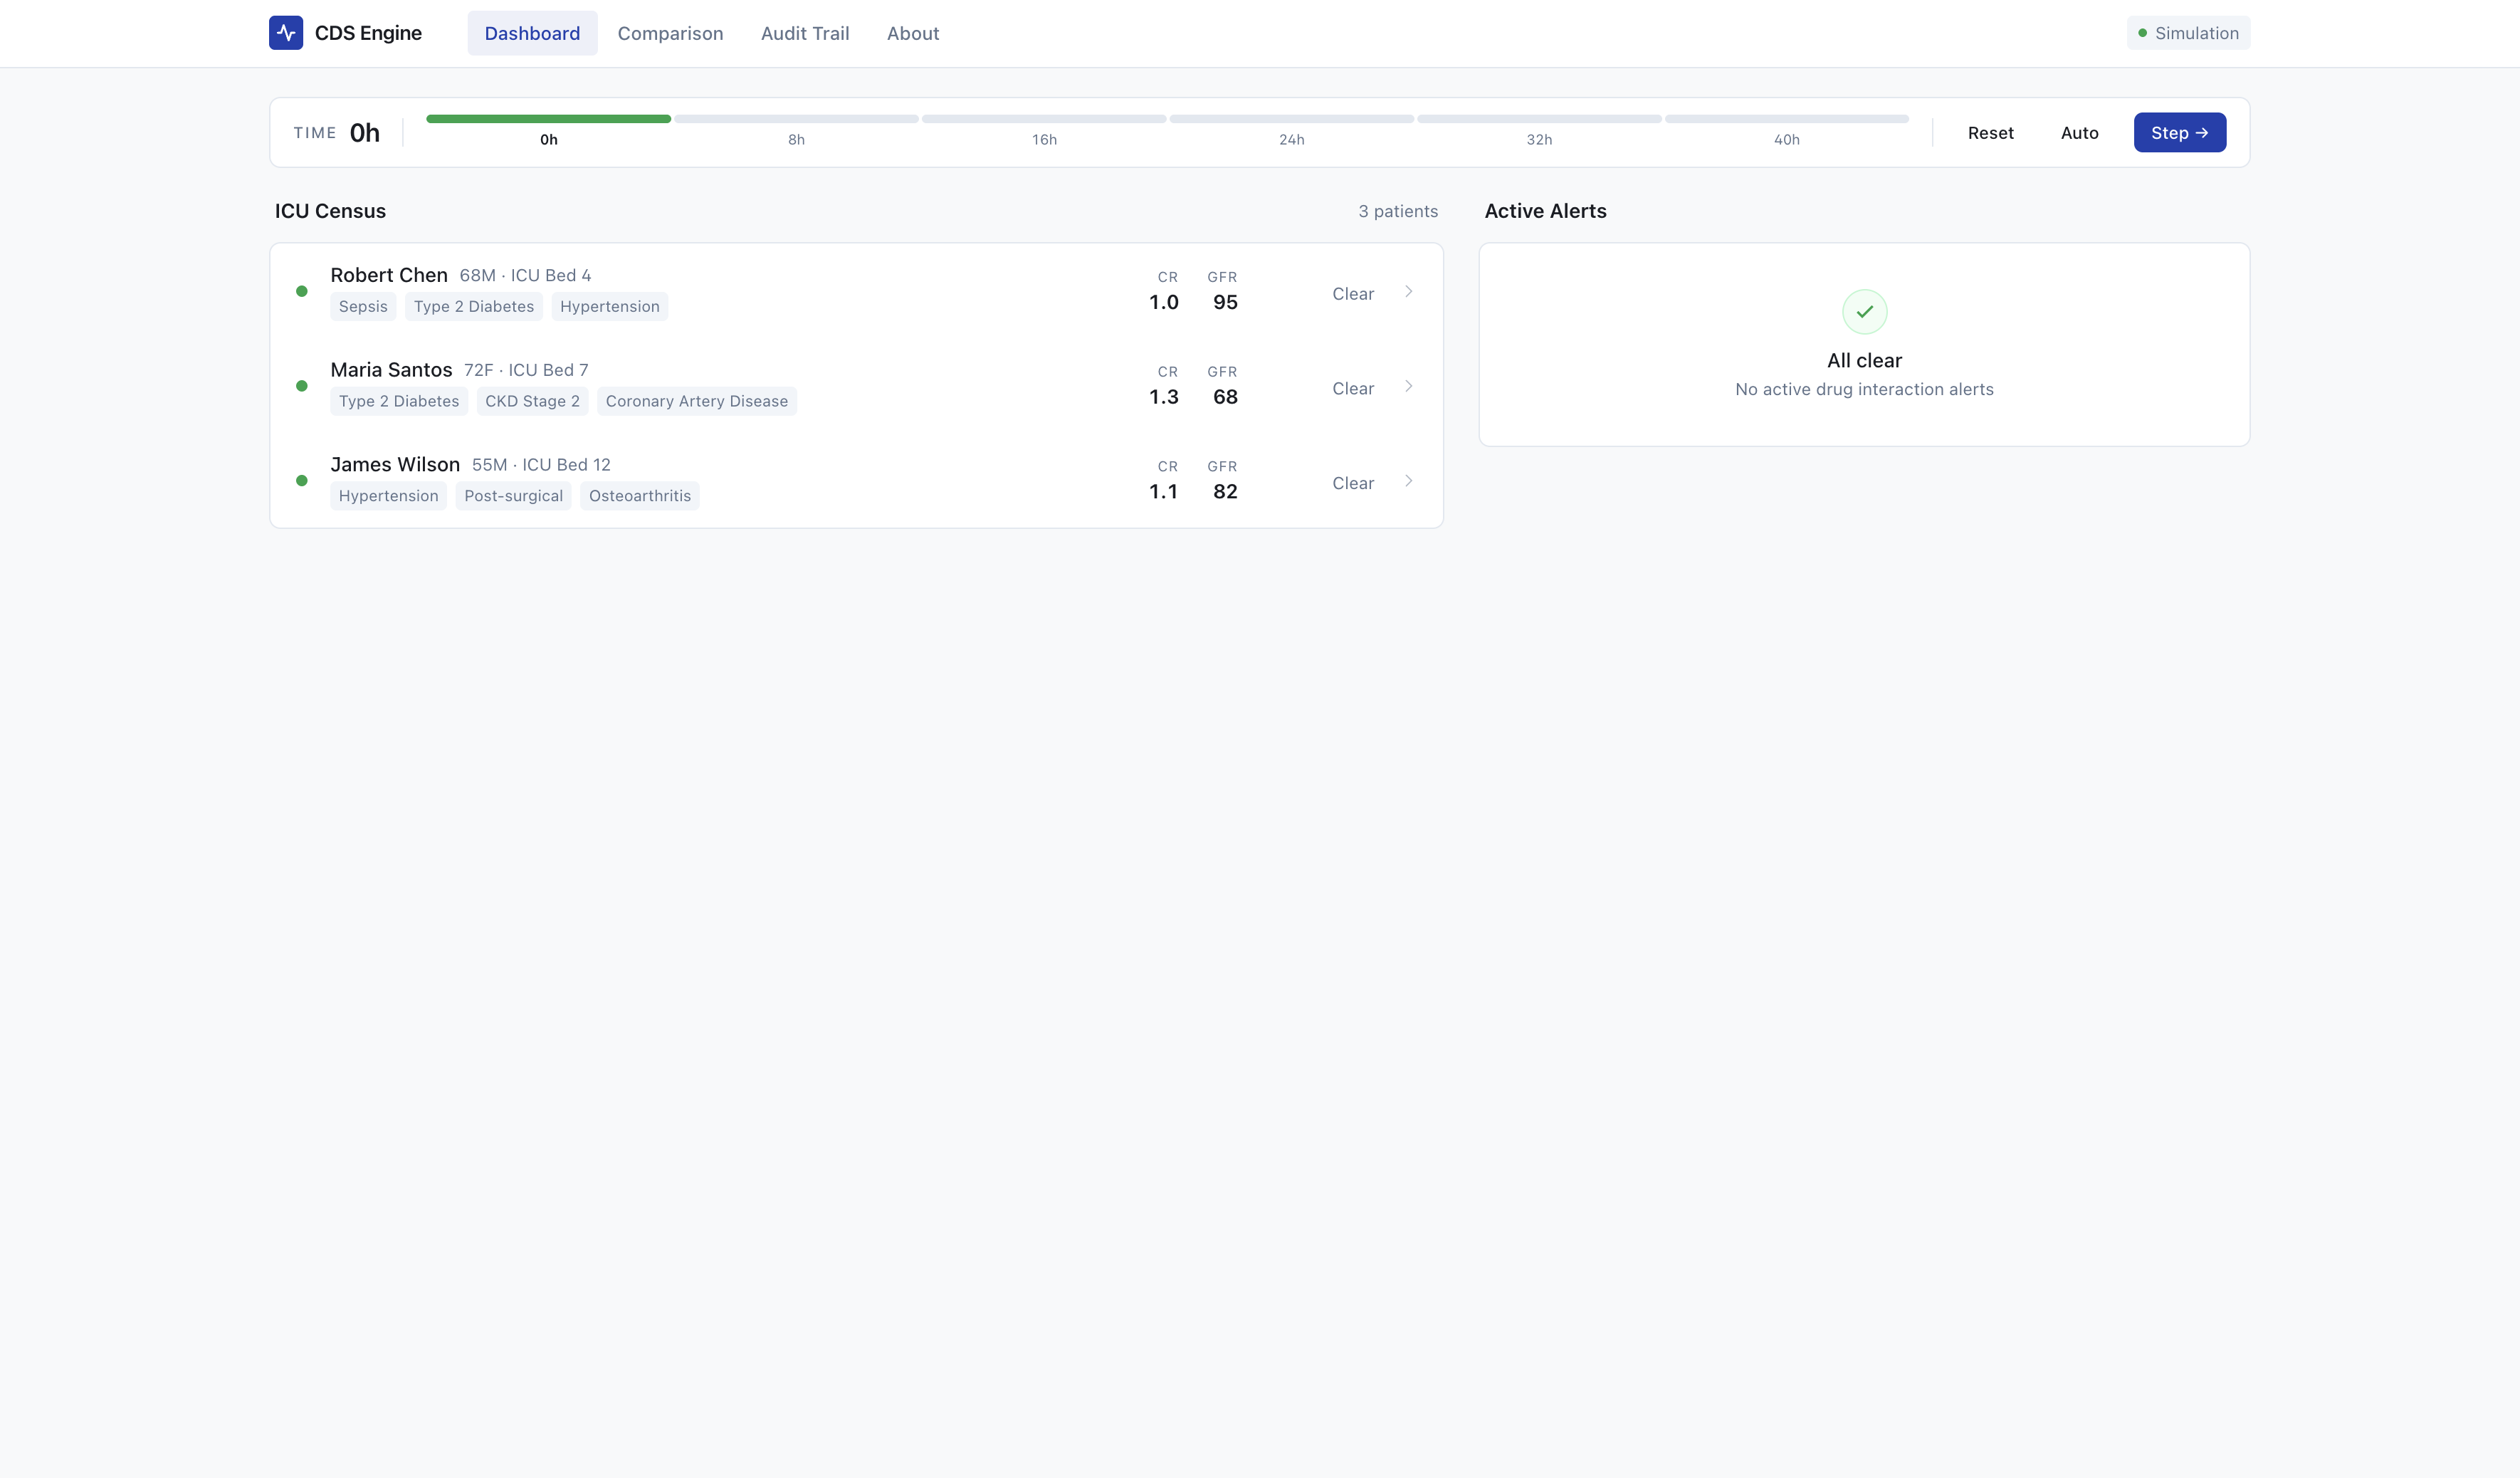
Task: Select the 8h timeline segment
Action: click(x=796, y=120)
